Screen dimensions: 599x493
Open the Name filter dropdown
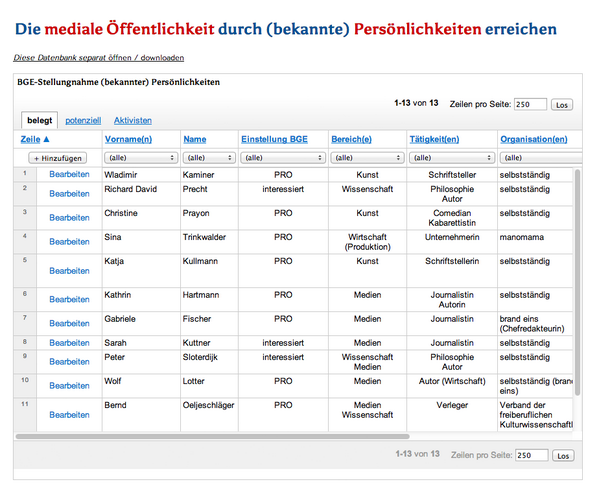coord(209,158)
